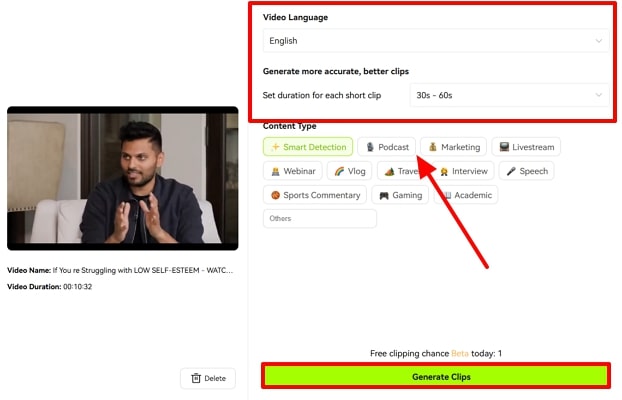This screenshot has width=622, height=400.
Task: Click the microphone icon on Podcast chip
Action: coord(370,147)
